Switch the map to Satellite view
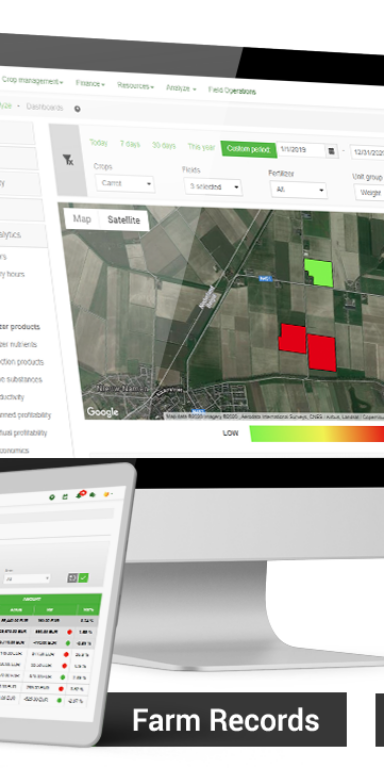Viewport: 384px width, 768px height. tap(123, 220)
